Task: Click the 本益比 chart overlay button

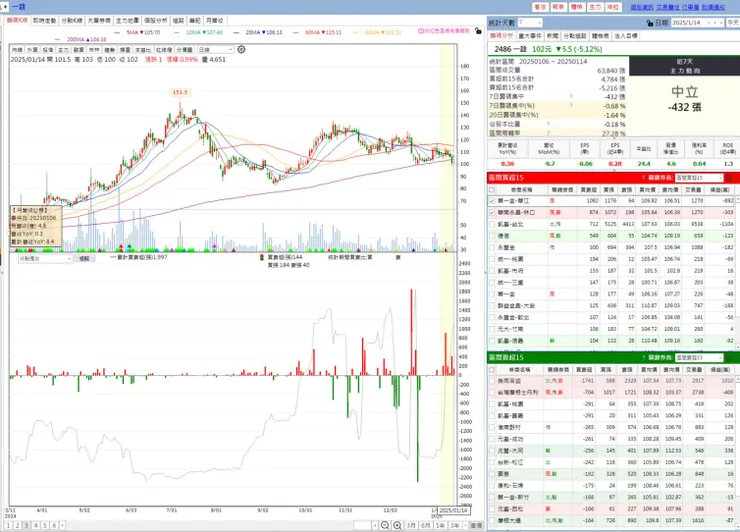Action: [143, 50]
